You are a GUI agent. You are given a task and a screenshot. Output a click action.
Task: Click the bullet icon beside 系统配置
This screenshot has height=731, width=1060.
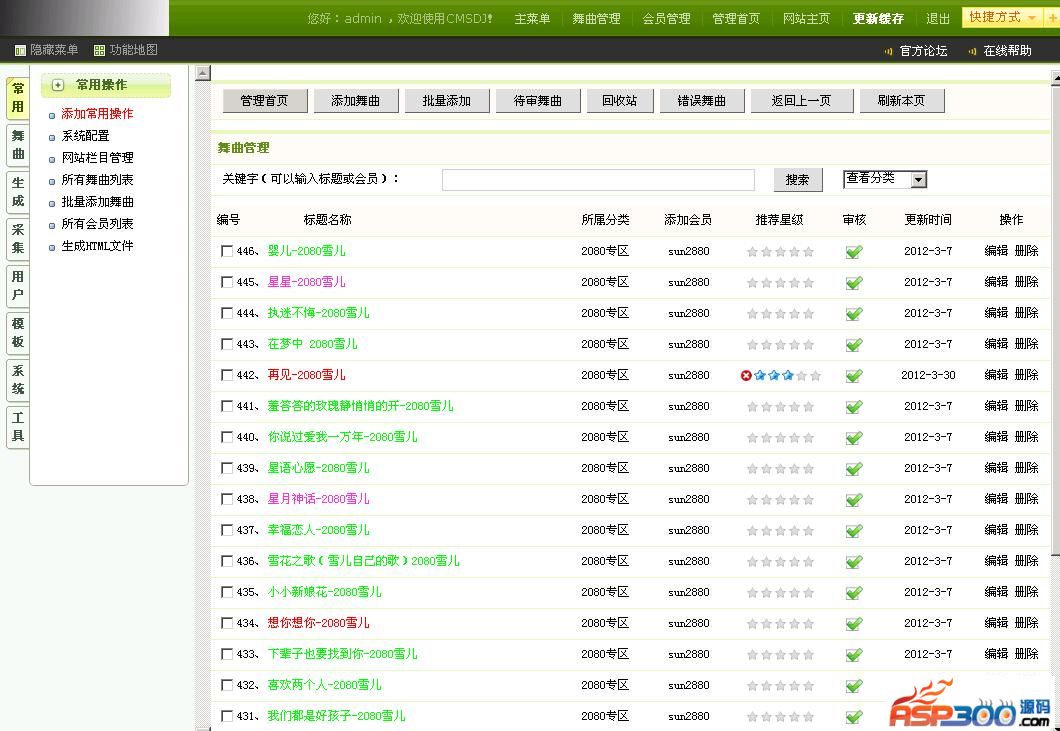pos(52,137)
